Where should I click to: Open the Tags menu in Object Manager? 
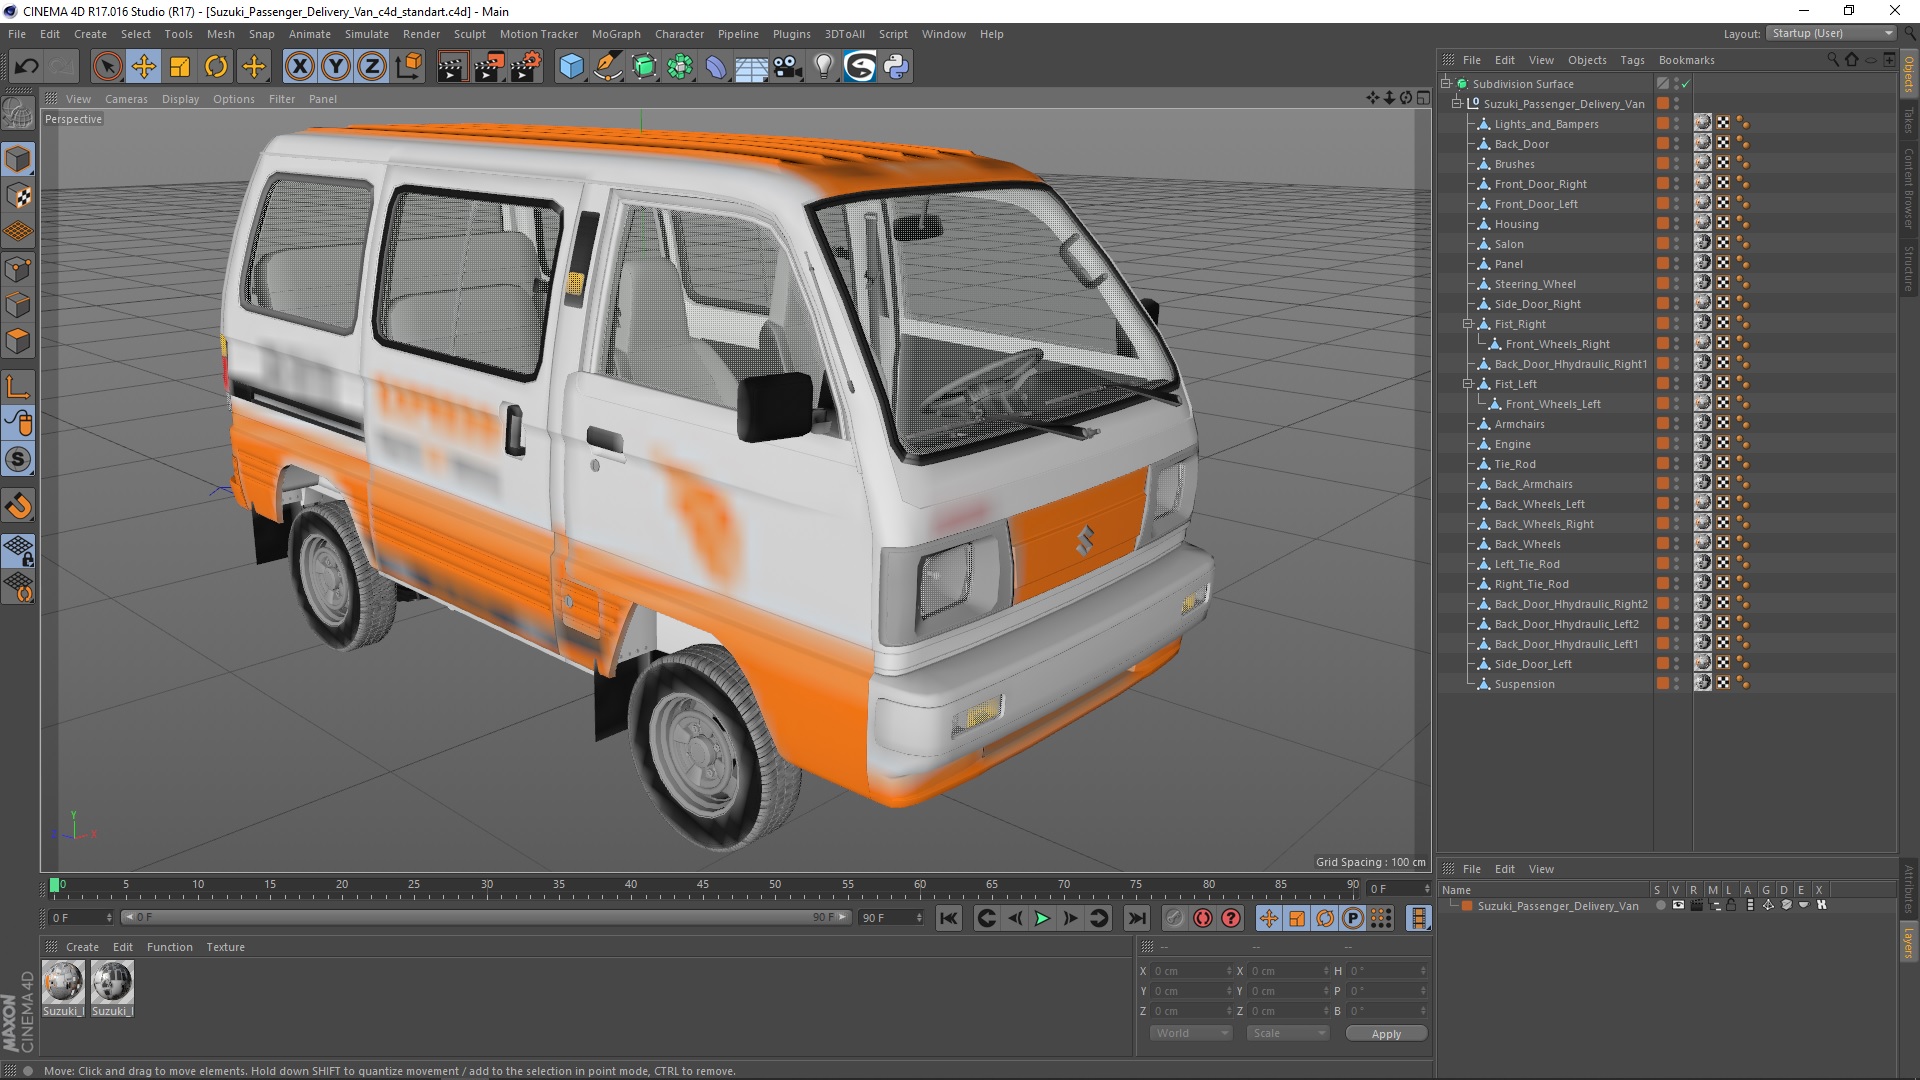(x=1632, y=60)
